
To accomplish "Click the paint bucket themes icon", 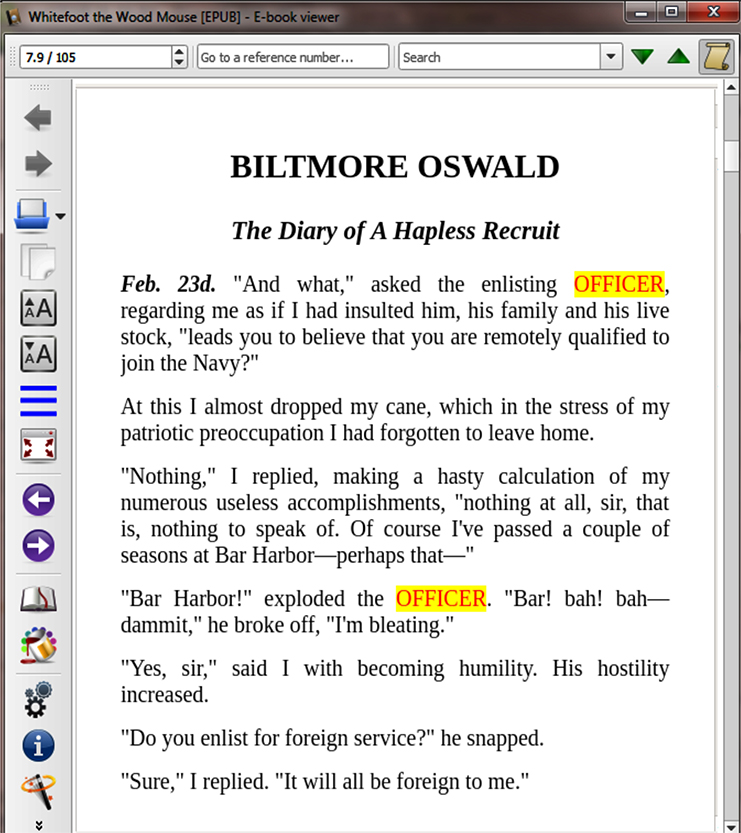I will 38,646.
